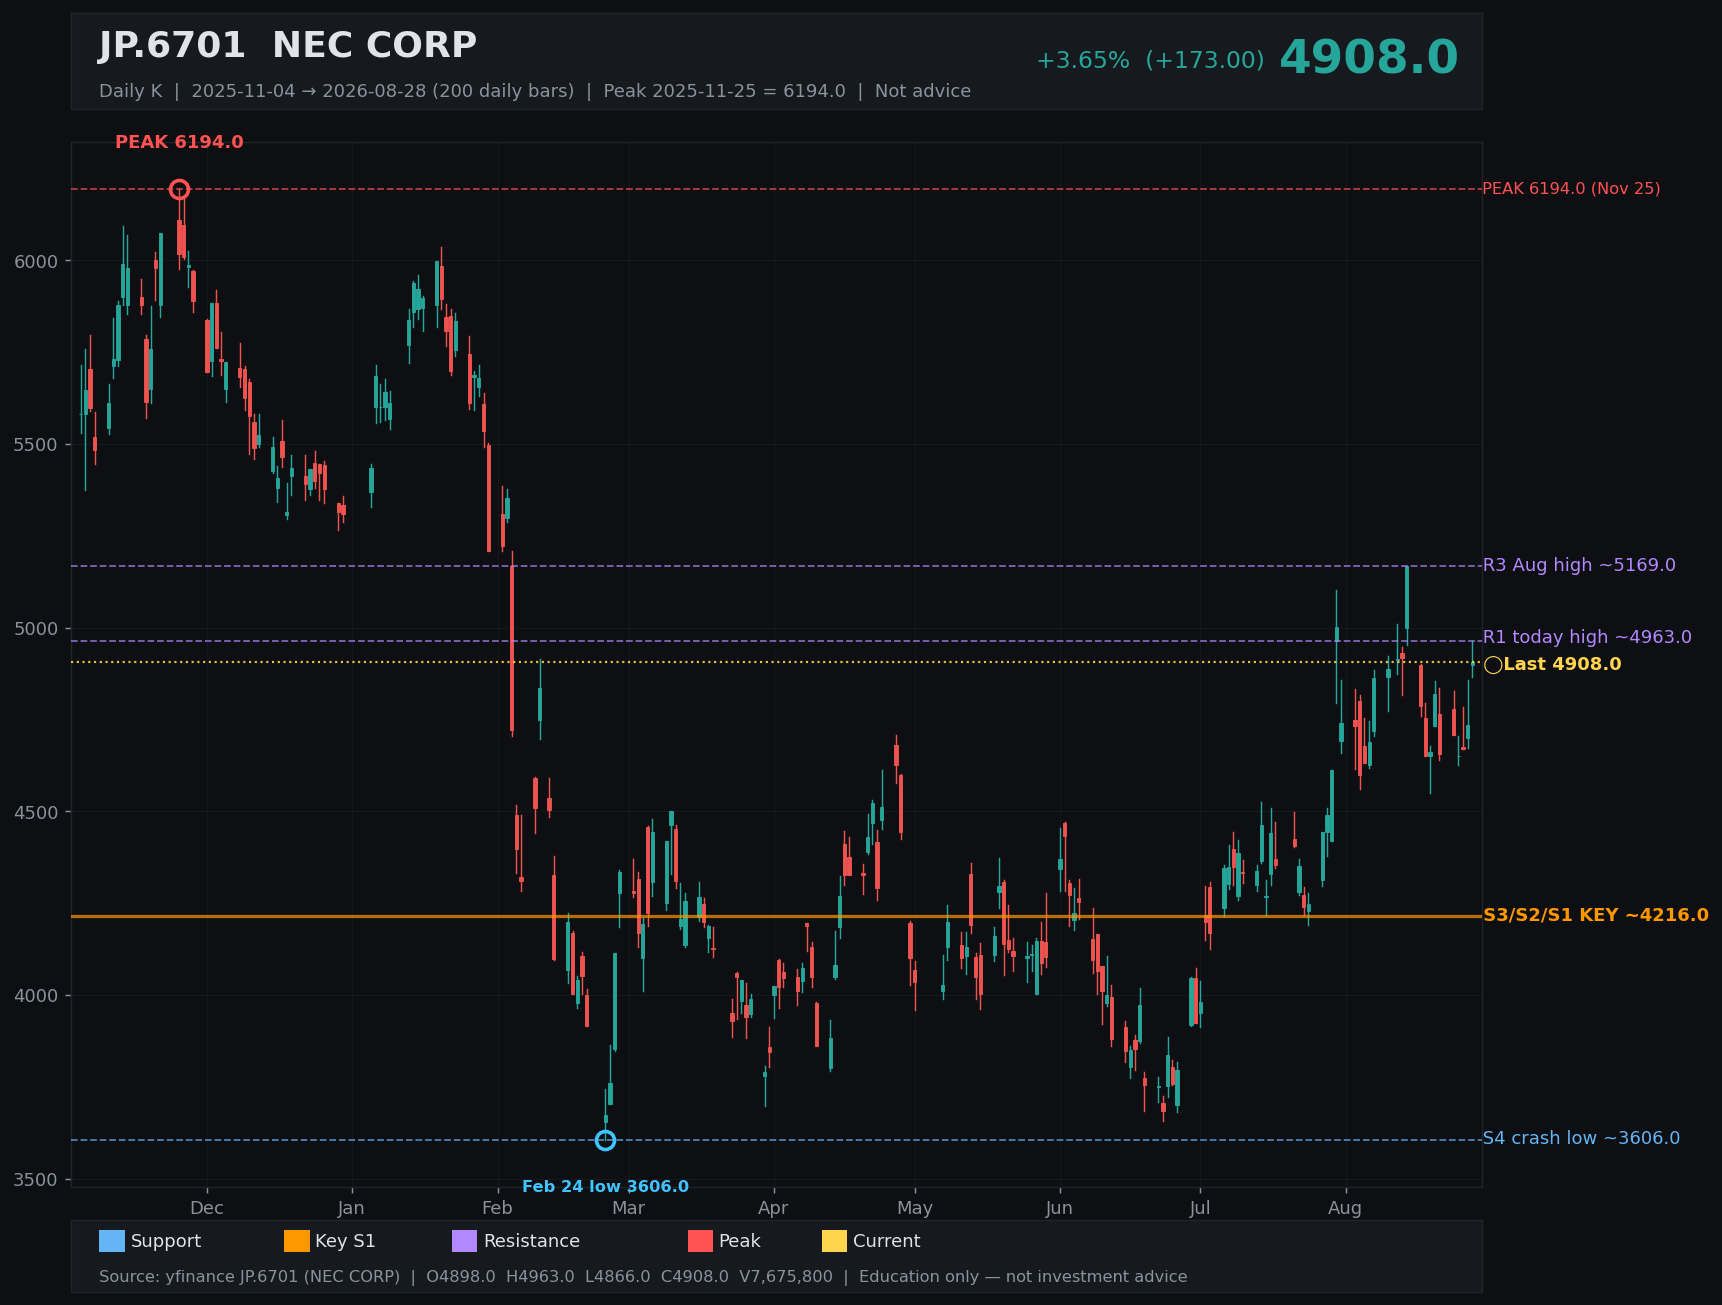Click the "S4 crash low ~3606.0" support label
The width and height of the screenshot is (1722, 1305).
1581,1138
